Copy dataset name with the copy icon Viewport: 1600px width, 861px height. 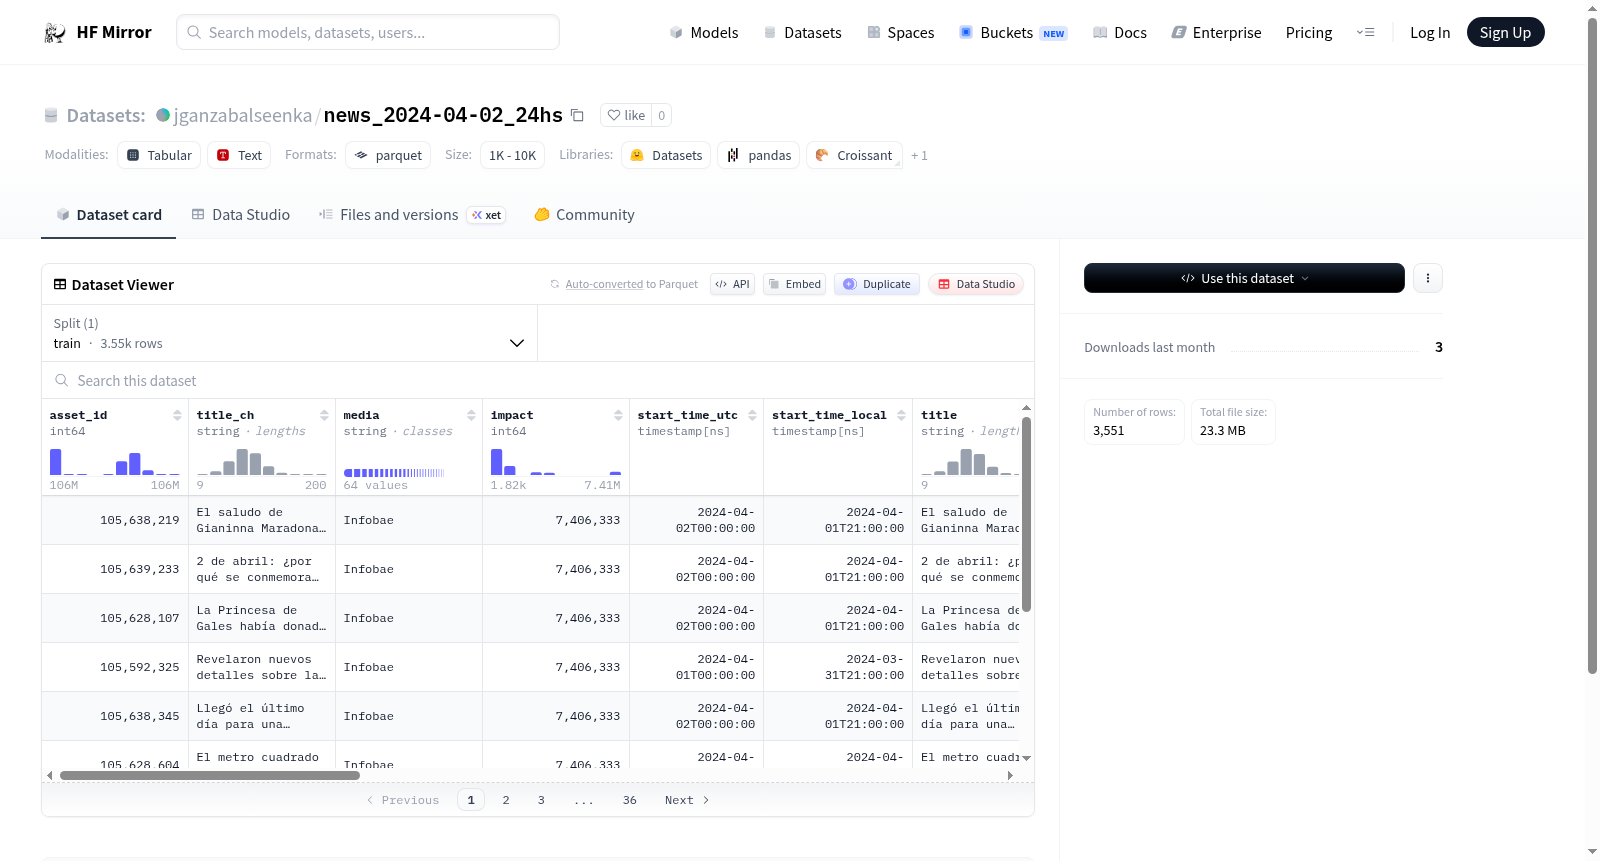coord(577,115)
